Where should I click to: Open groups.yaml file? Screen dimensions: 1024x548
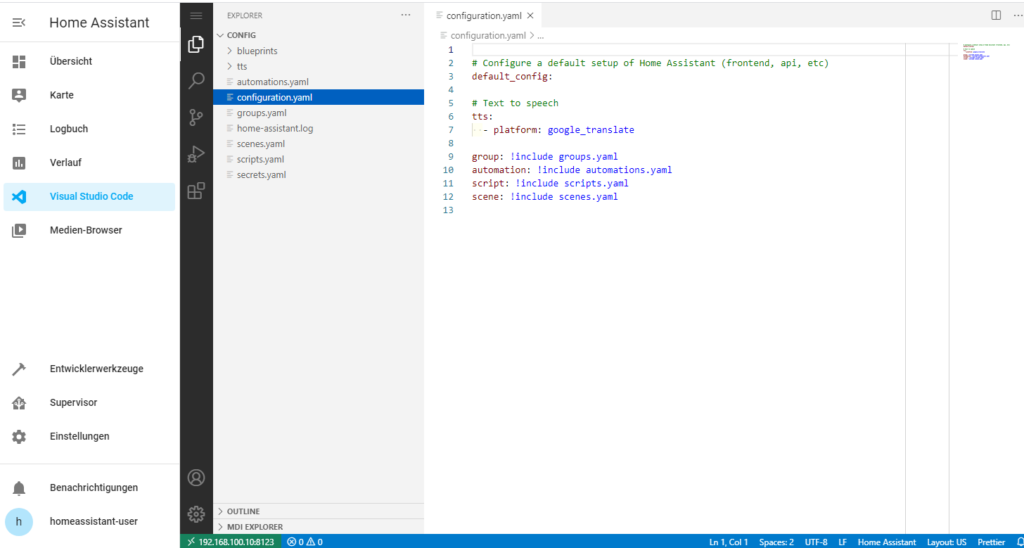318,113
